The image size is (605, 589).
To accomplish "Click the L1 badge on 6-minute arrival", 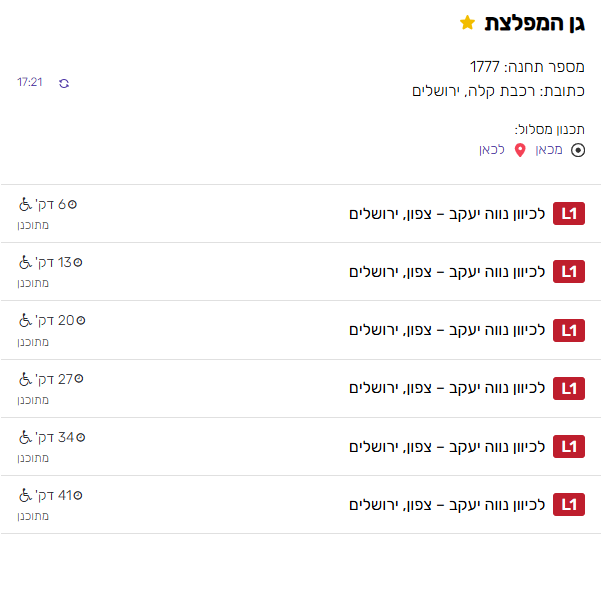I will click(x=569, y=214).
